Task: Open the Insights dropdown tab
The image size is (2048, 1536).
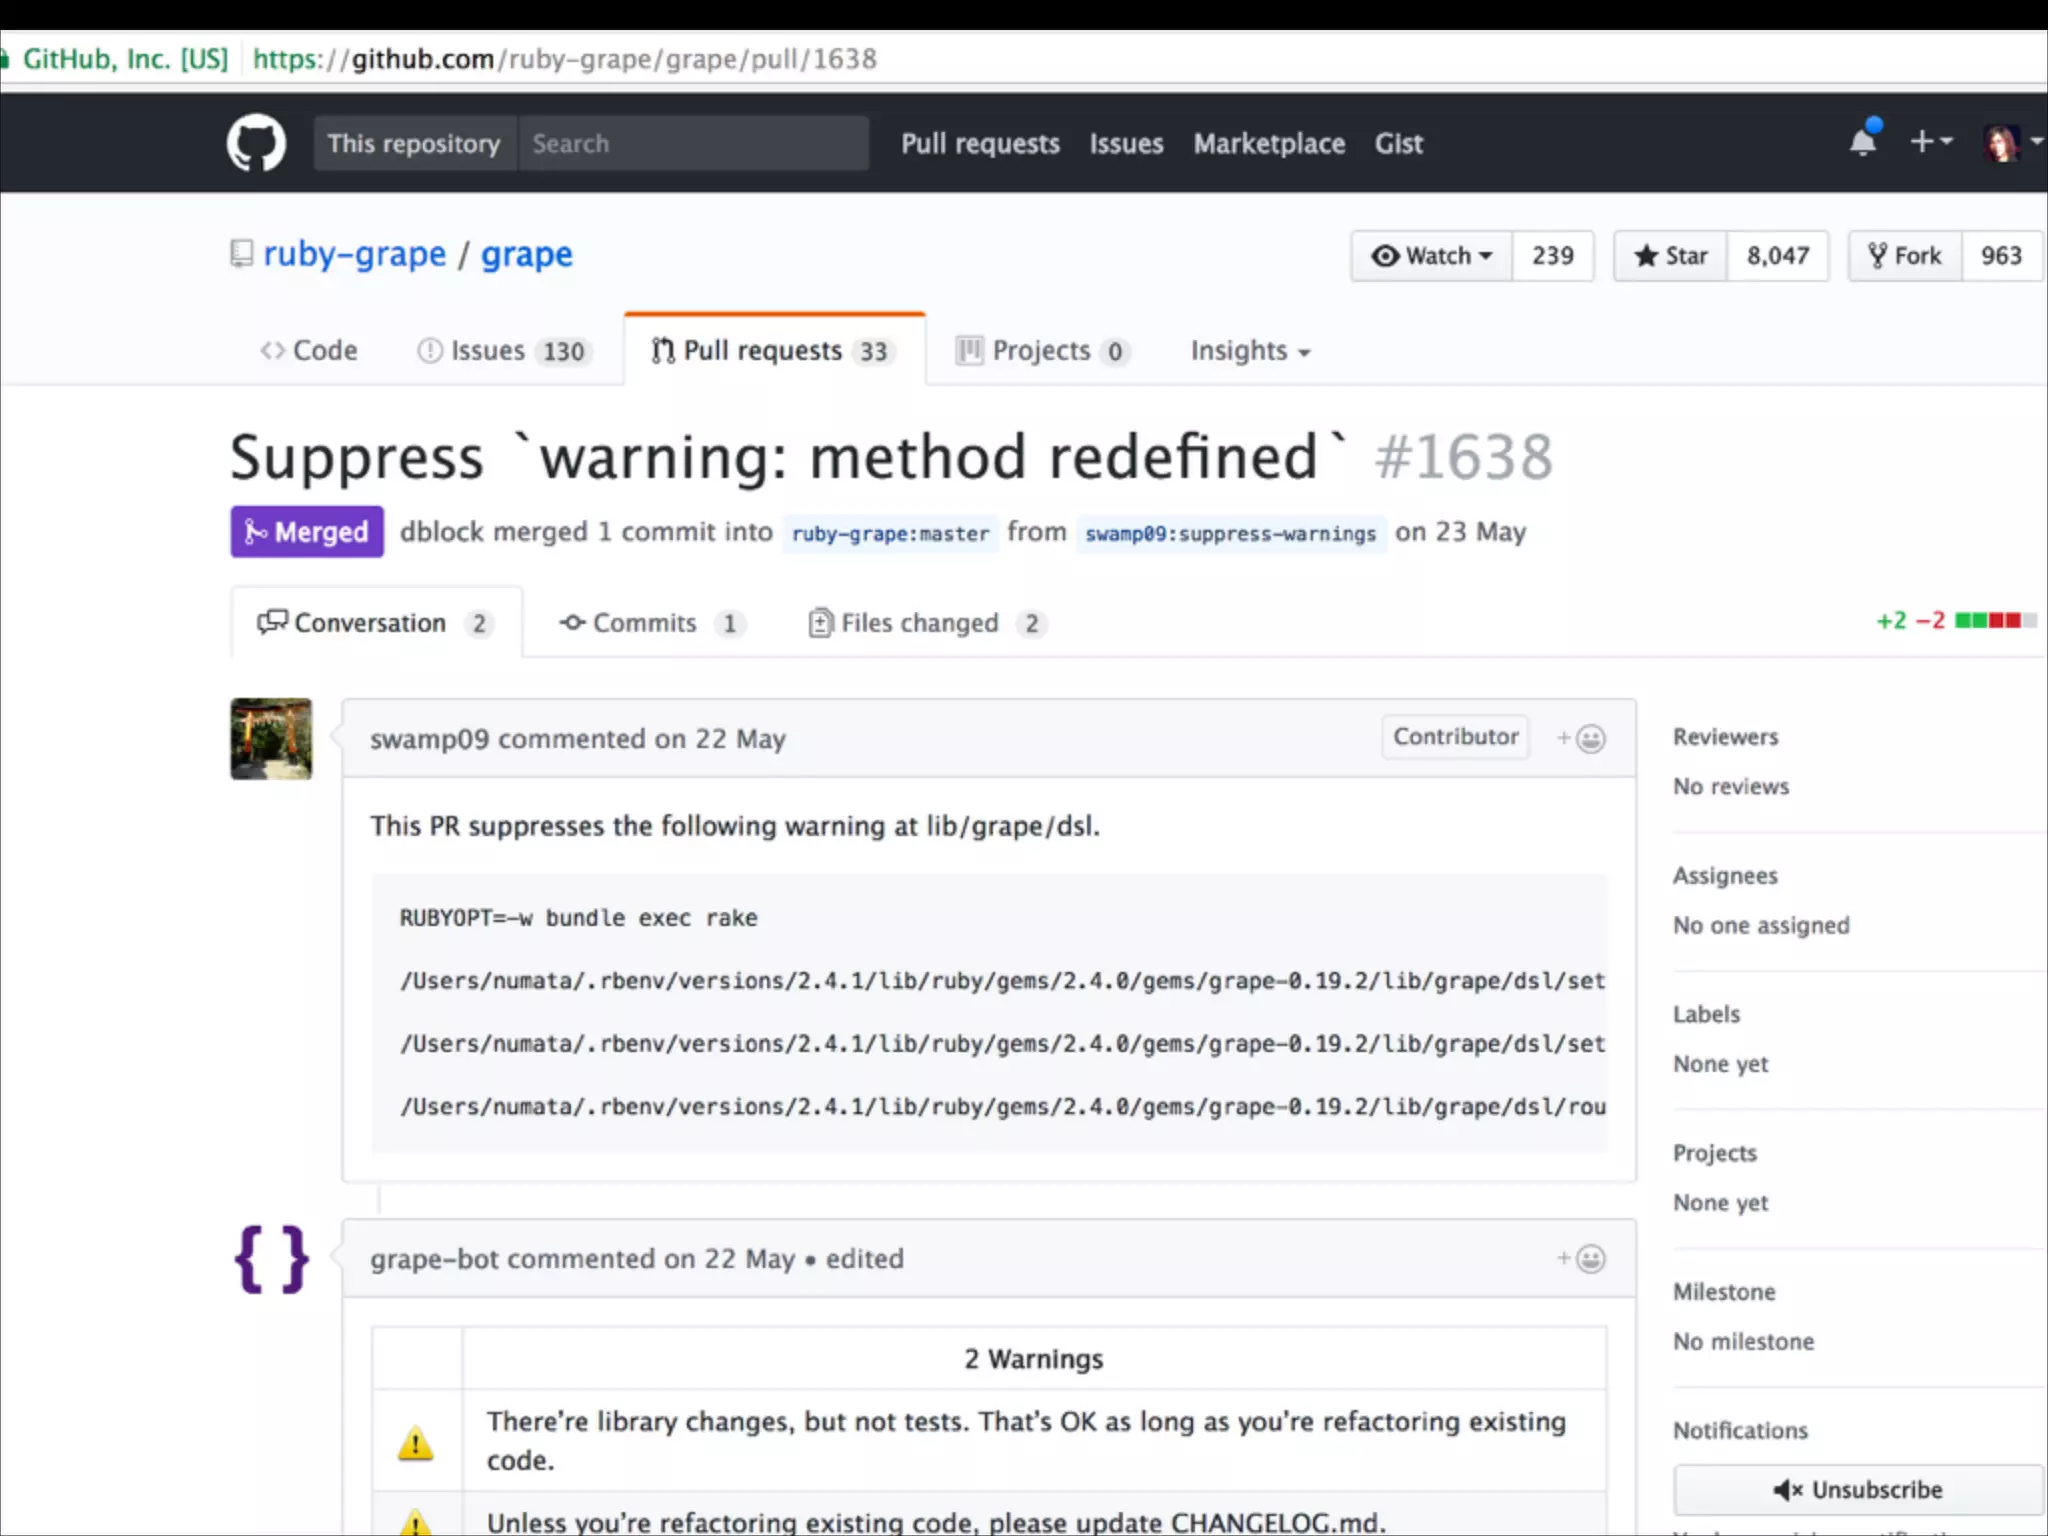Action: coord(1249,351)
